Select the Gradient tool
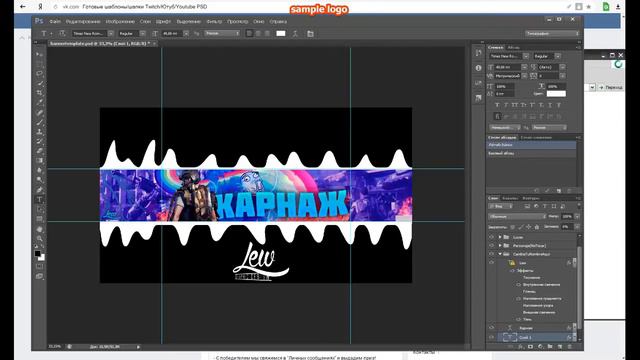The image size is (640, 360). [39, 161]
